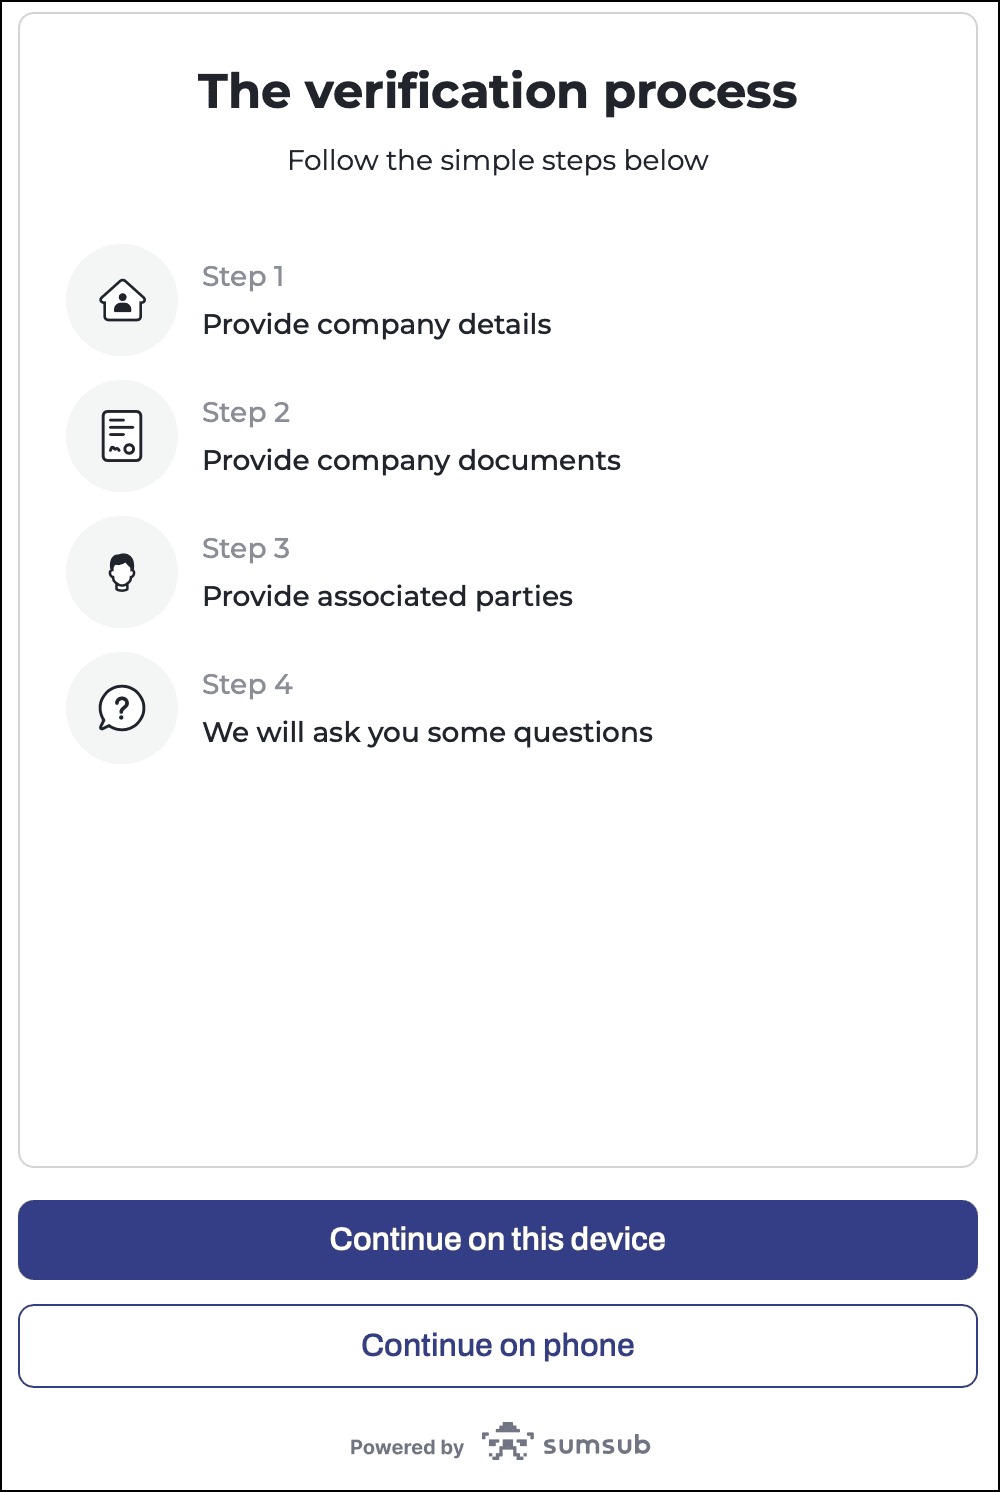Select We will ask you some questions
1000x1492 pixels.
coord(428,733)
